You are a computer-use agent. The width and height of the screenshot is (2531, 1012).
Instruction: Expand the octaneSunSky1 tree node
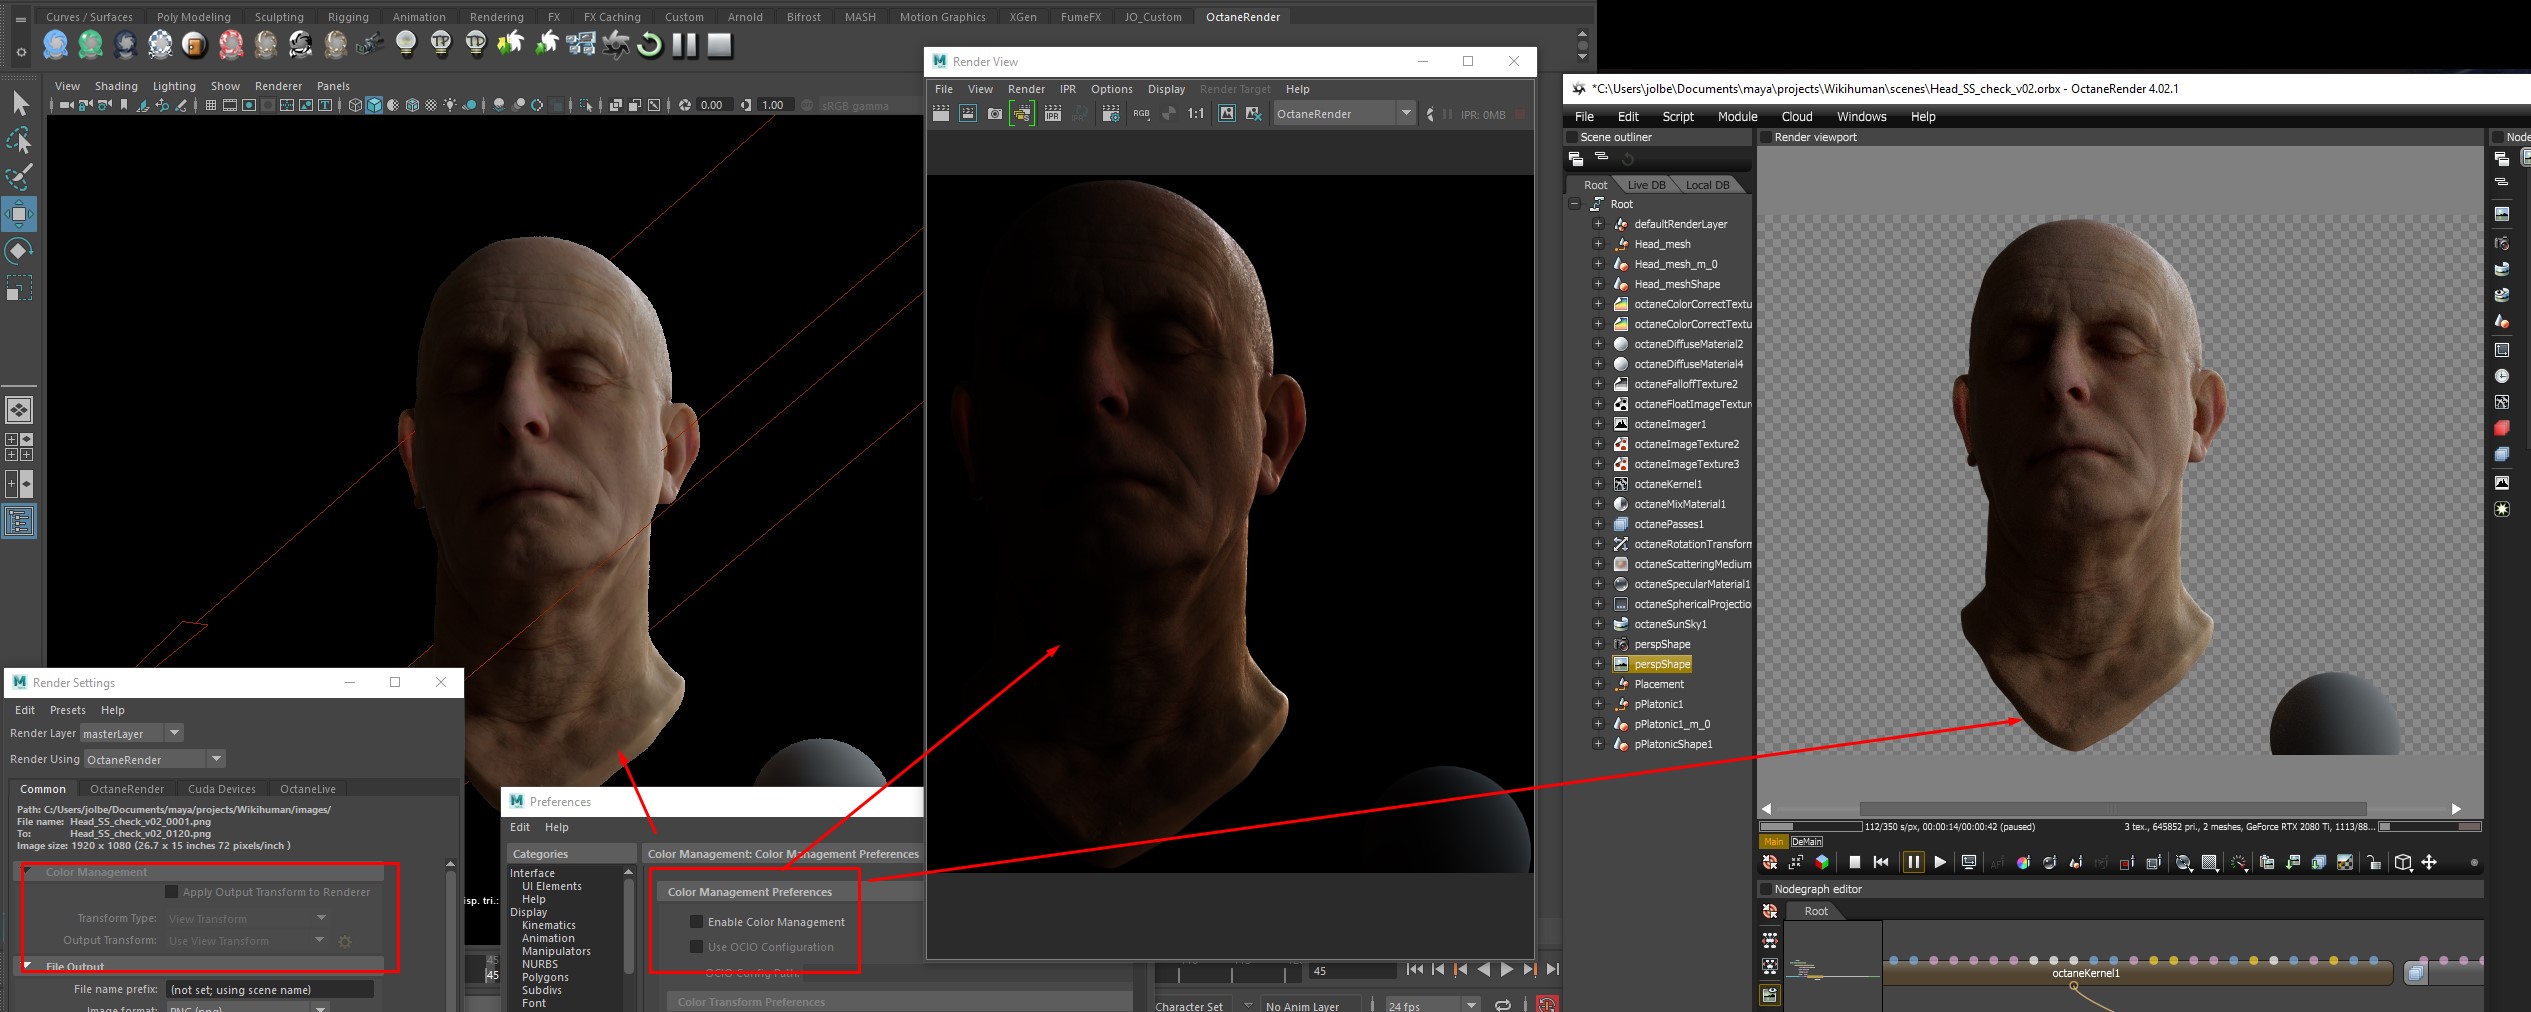click(x=1598, y=624)
